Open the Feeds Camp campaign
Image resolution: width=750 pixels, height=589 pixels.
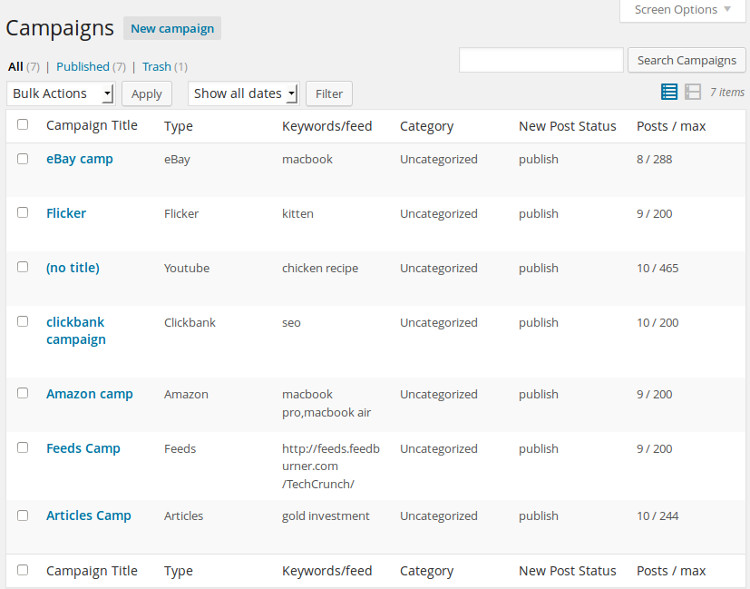point(83,449)
